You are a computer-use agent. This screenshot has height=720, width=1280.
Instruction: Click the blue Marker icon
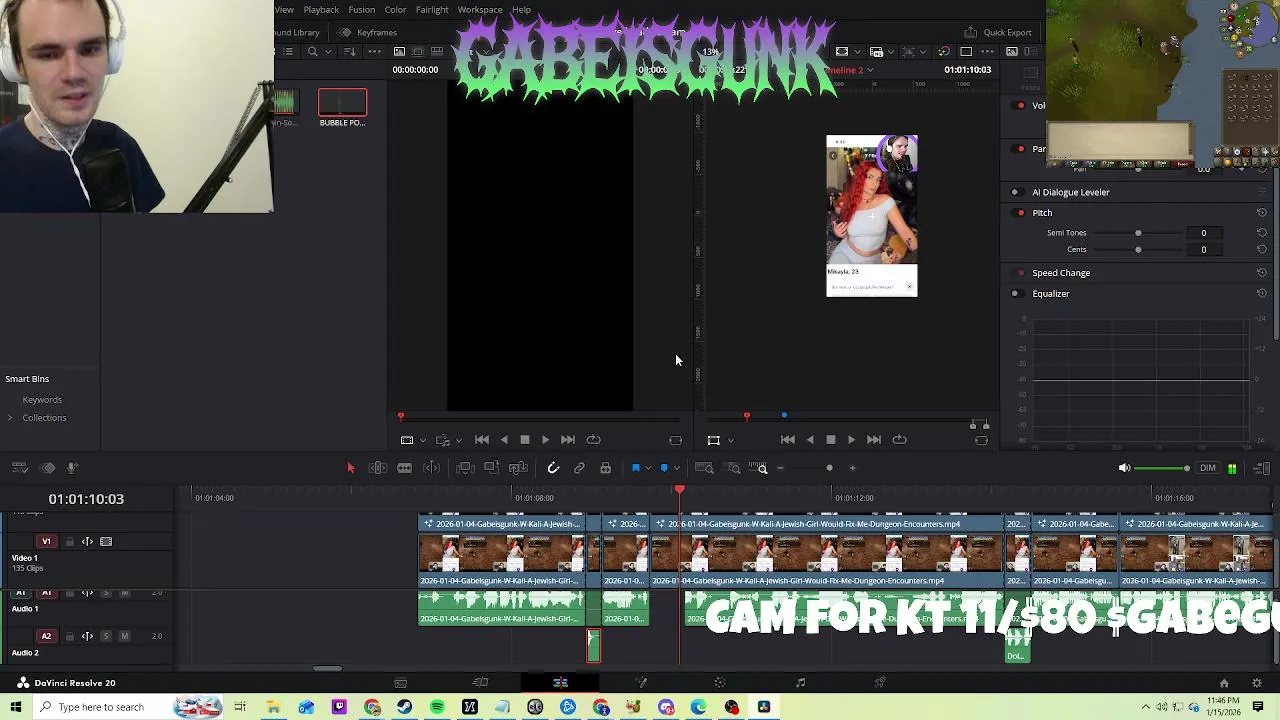(664, 468)
